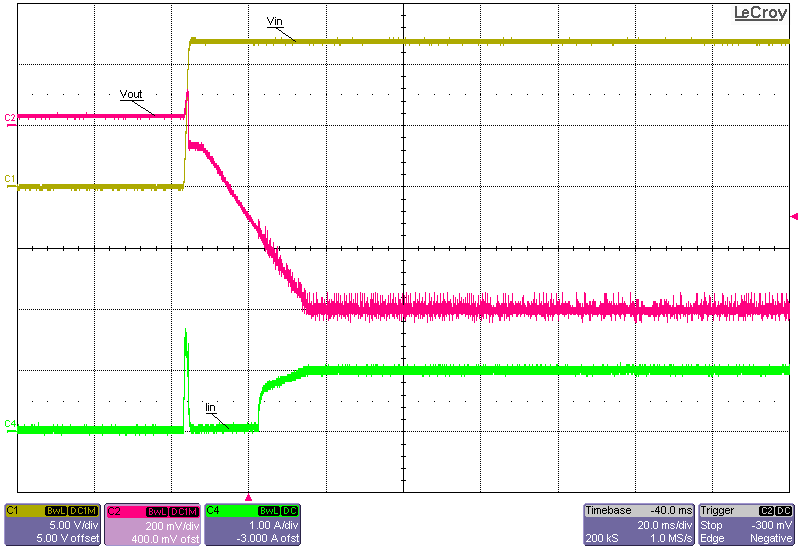Click the C1 ground level marker

10,180
